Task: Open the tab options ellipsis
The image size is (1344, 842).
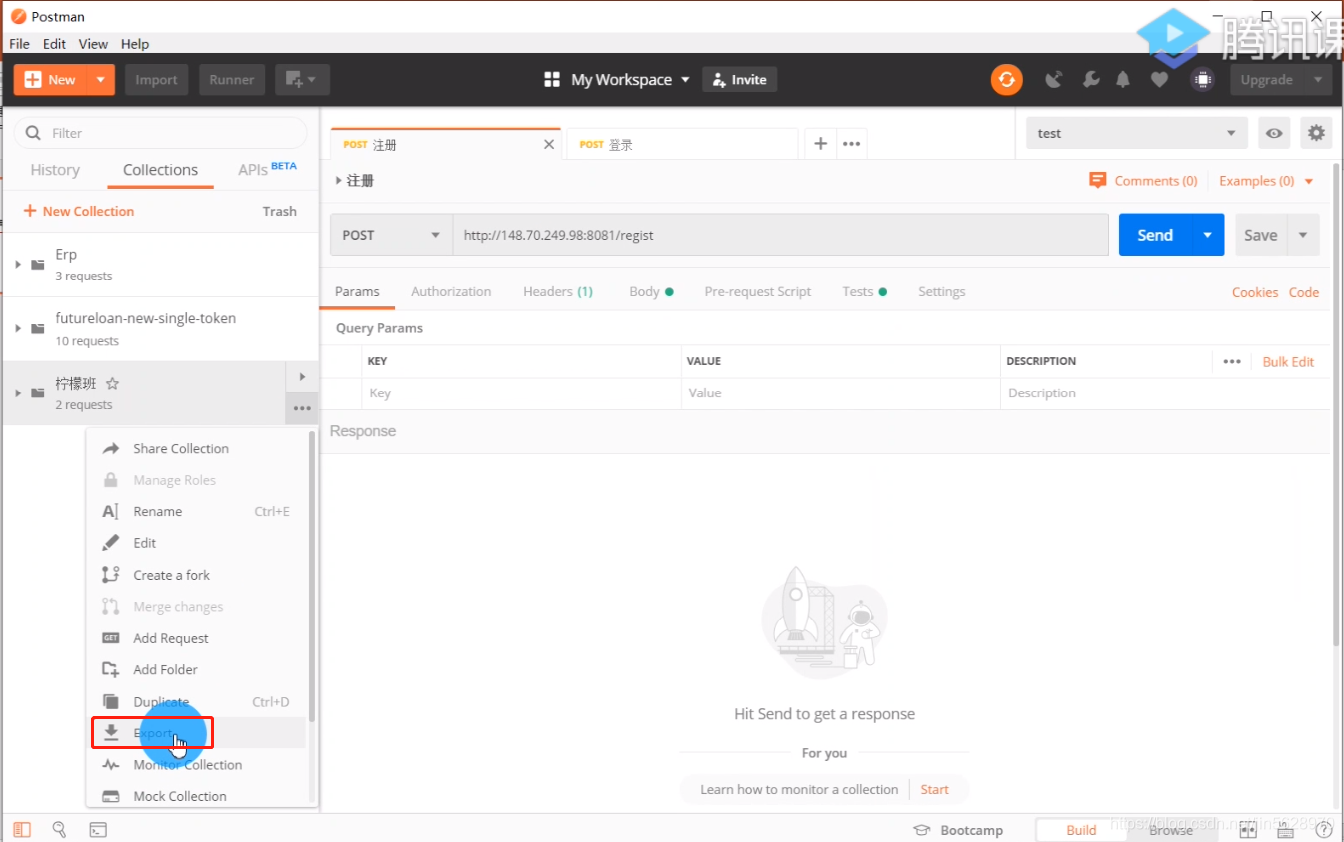Action: [851, 144]
